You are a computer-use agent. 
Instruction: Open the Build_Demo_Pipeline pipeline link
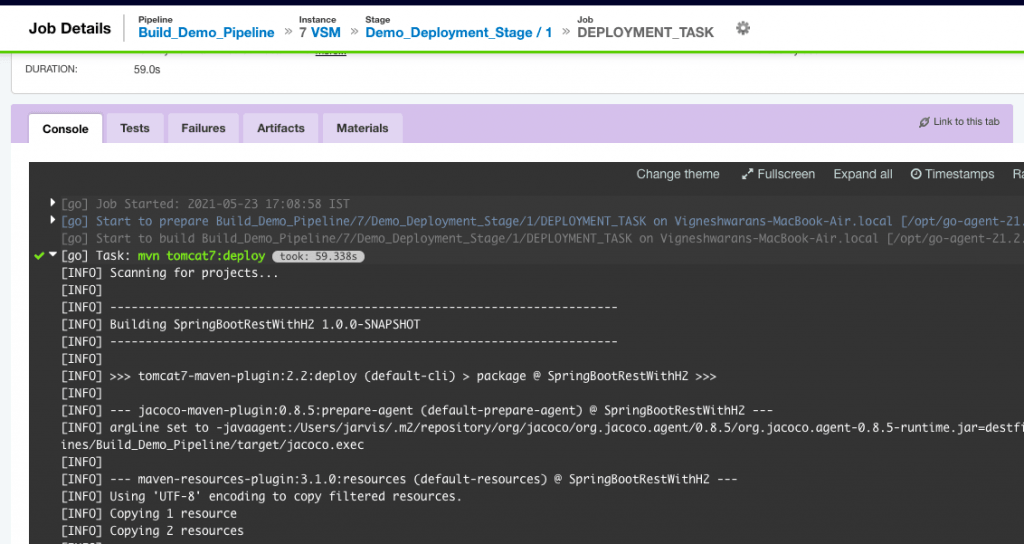[206, 32]
